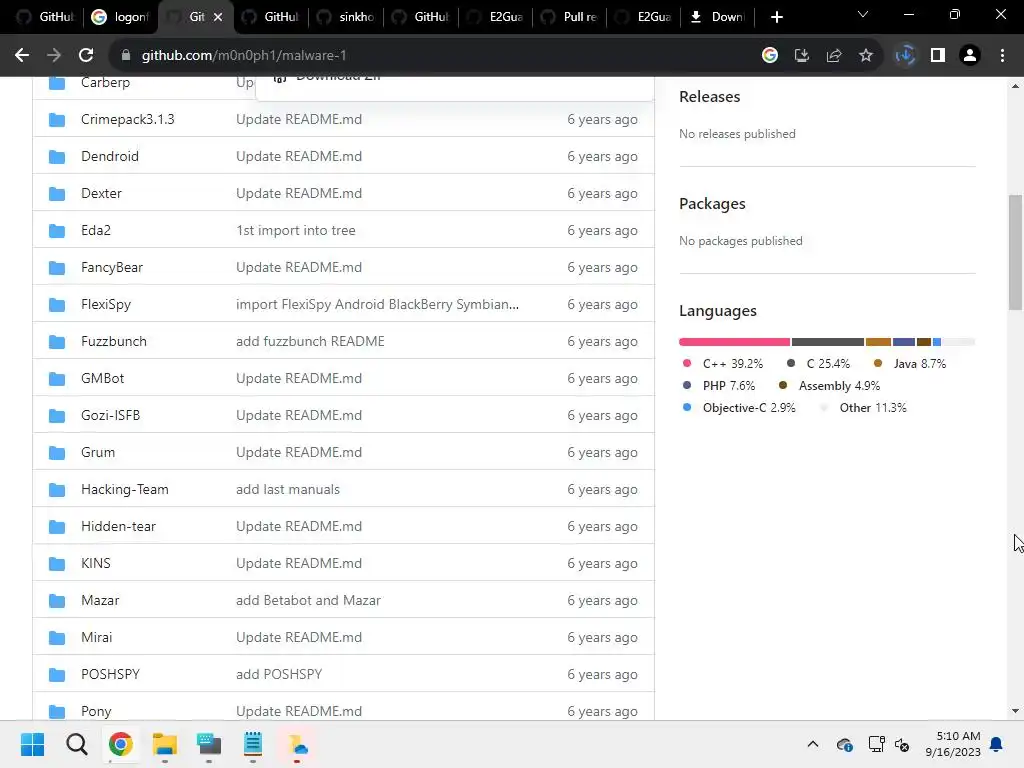Open the Chrome profile avatar icon
1024x768 pixels.
(x=970, y=56)
